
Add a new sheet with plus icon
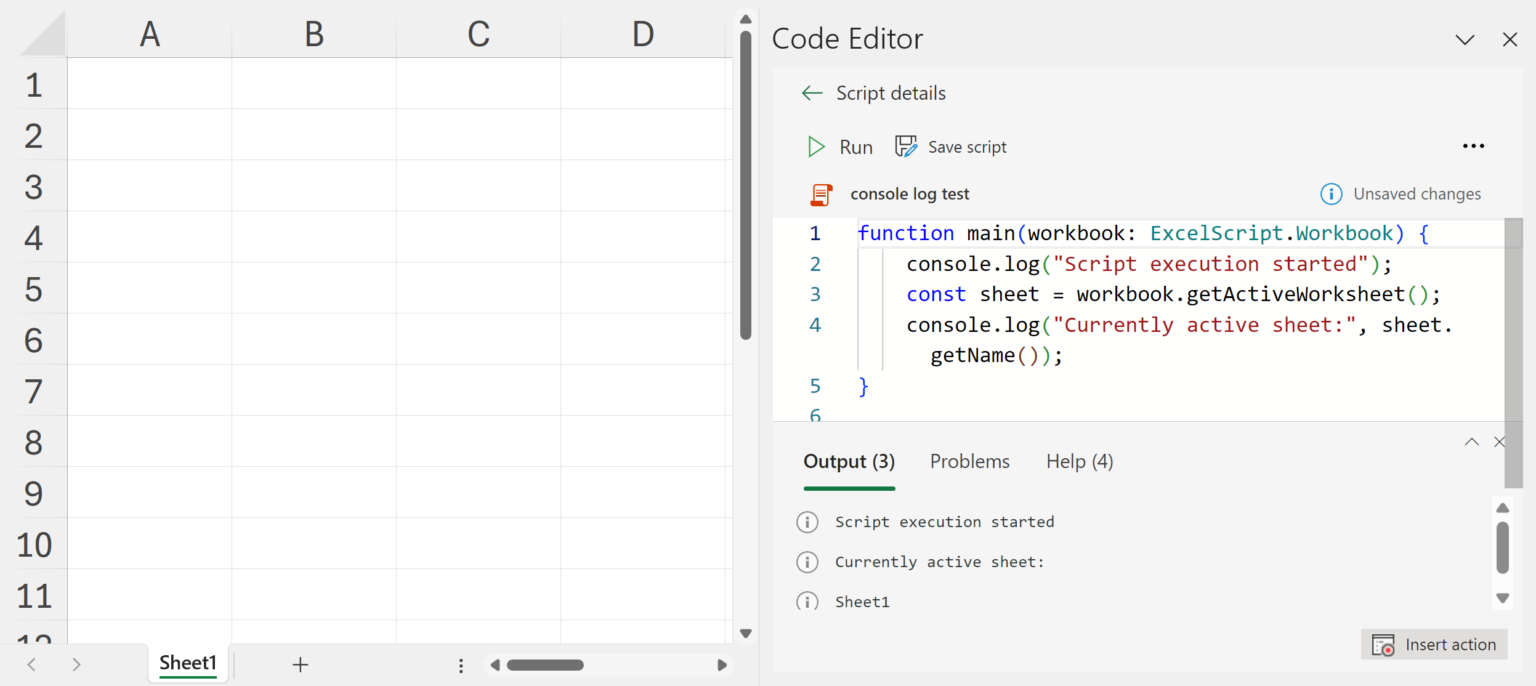pyautogui.click(x=300, y=664)
